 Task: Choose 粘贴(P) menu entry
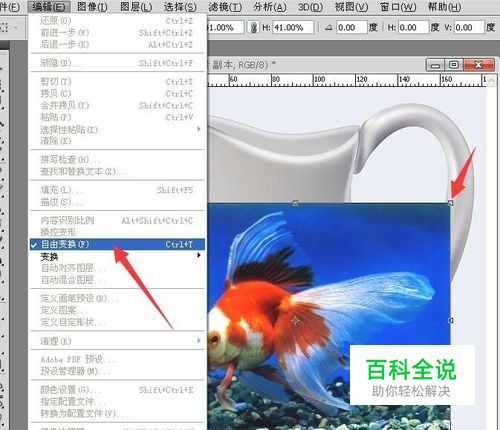point(117,117)
